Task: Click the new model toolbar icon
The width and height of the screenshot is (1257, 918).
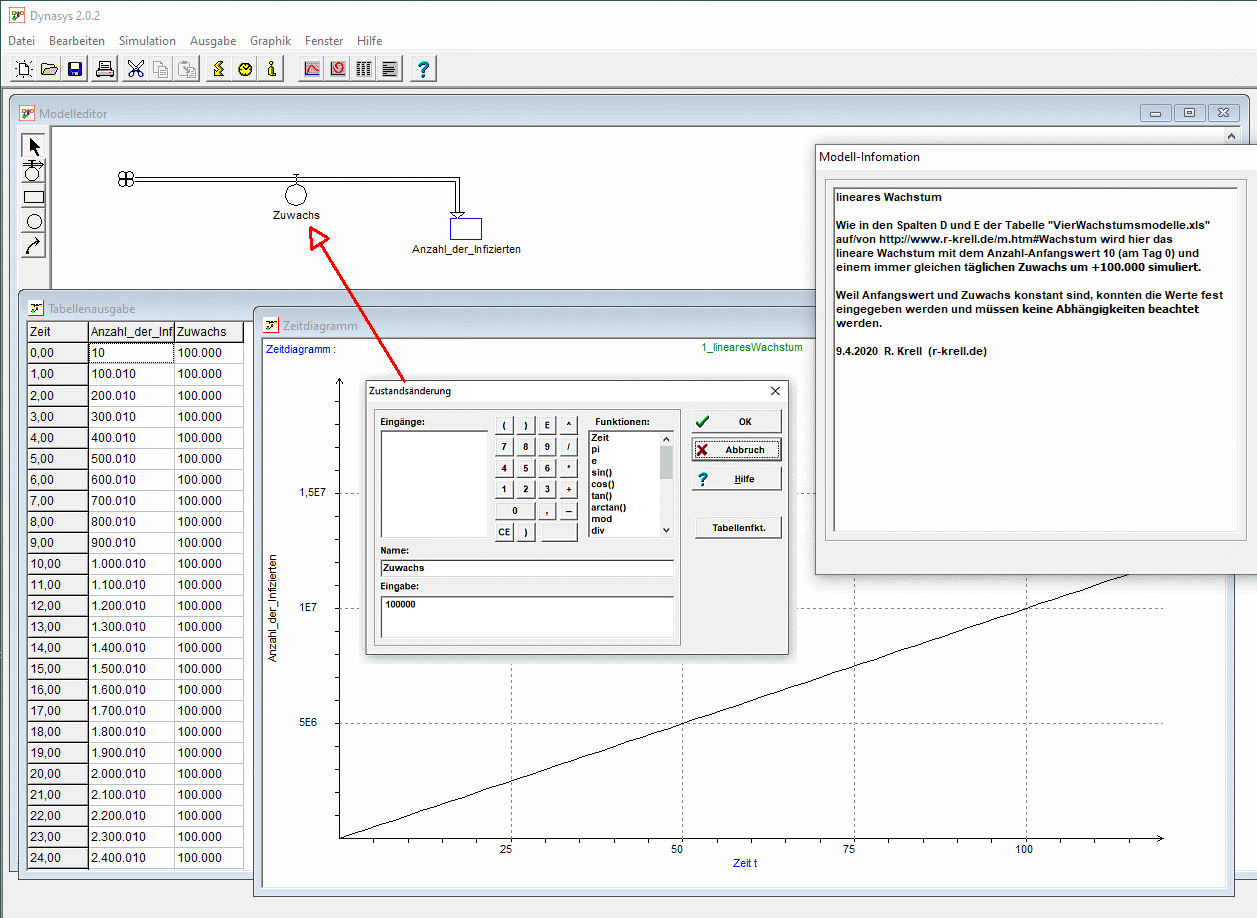Action: coord(24,69)
